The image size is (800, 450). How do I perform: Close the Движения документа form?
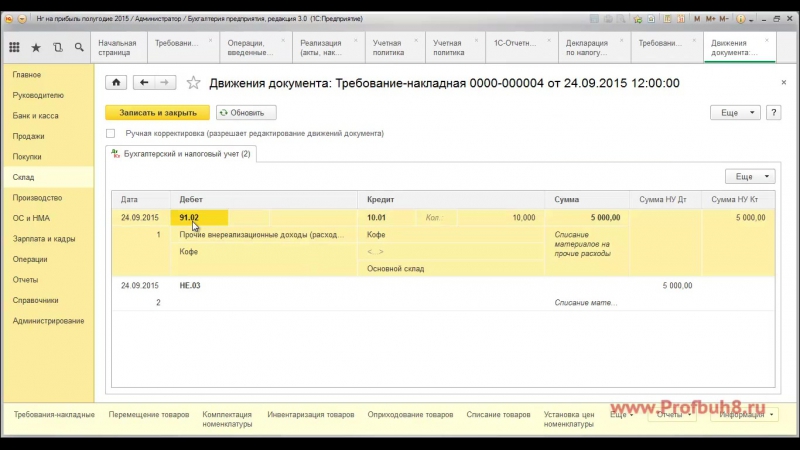tap(784, 82)
